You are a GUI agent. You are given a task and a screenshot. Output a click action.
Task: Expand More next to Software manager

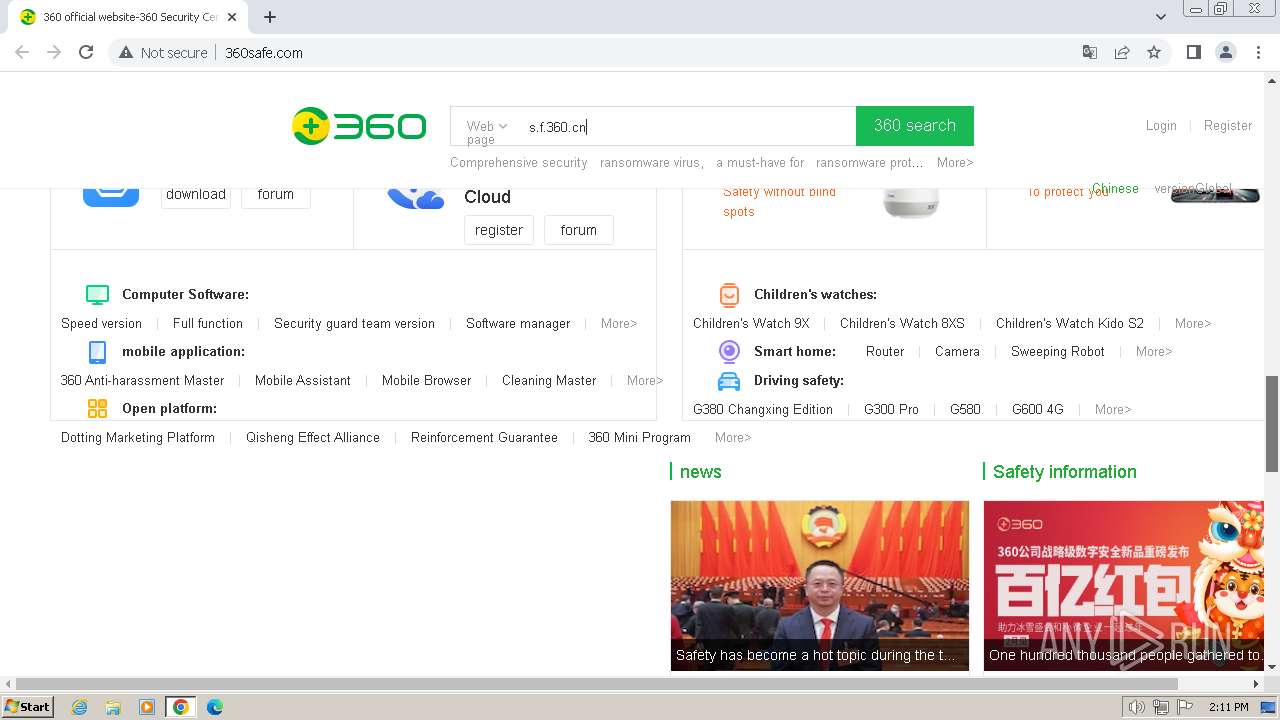tap(619, 323)
